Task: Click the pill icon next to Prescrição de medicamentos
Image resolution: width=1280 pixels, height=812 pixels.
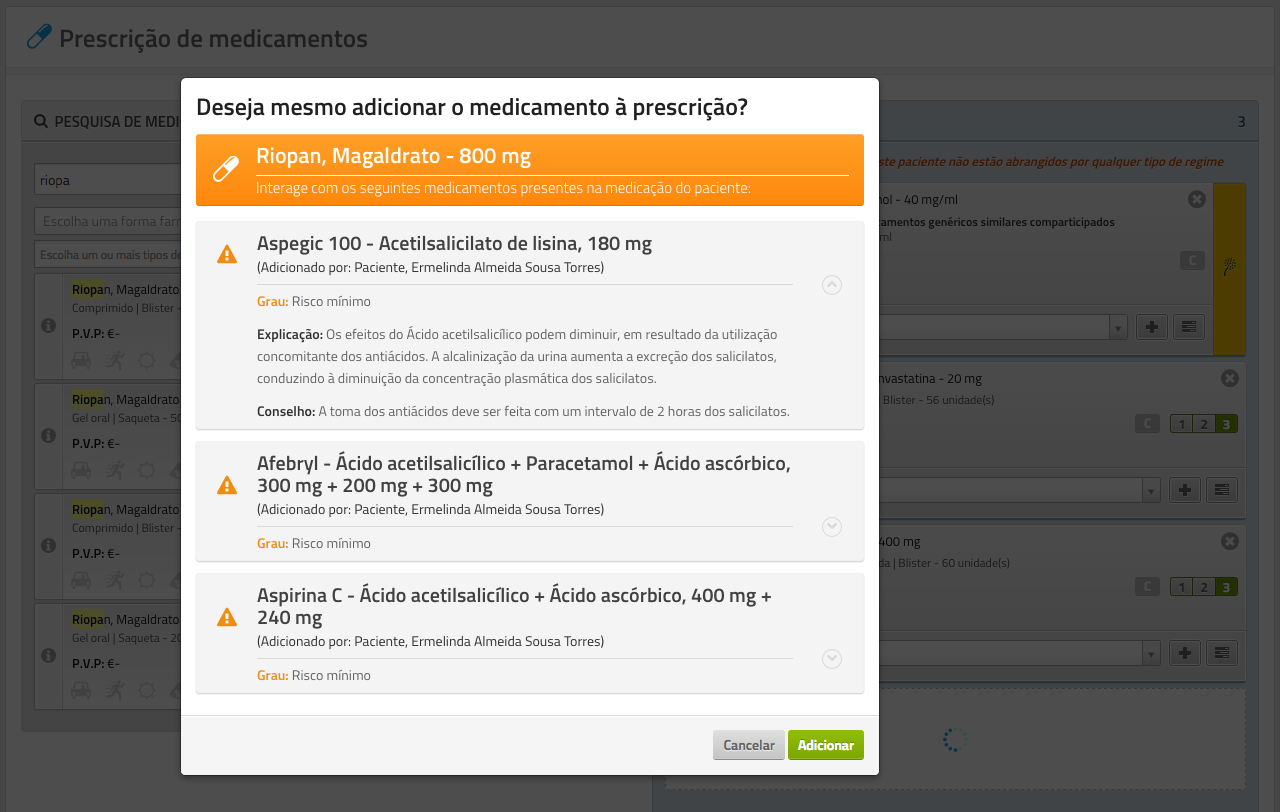Action: point(39,38)
